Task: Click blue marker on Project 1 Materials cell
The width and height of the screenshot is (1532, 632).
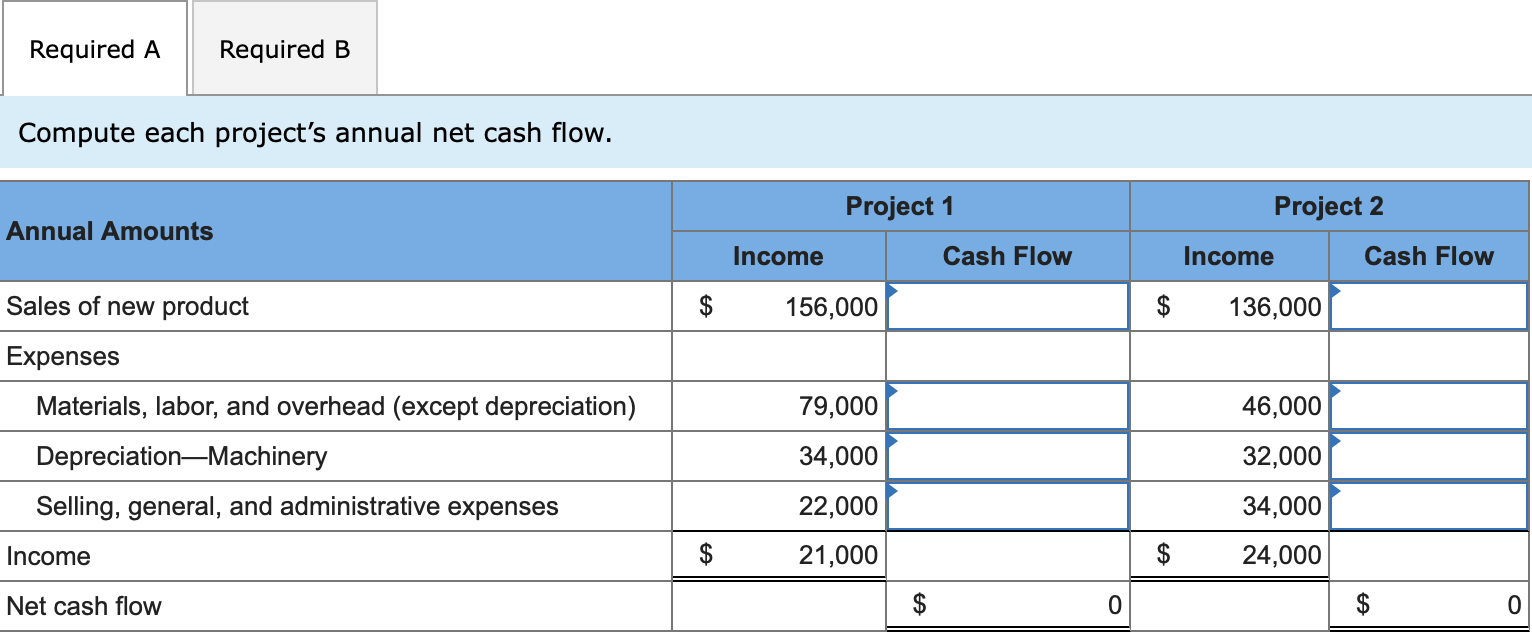Action: (x=891, y=389)
